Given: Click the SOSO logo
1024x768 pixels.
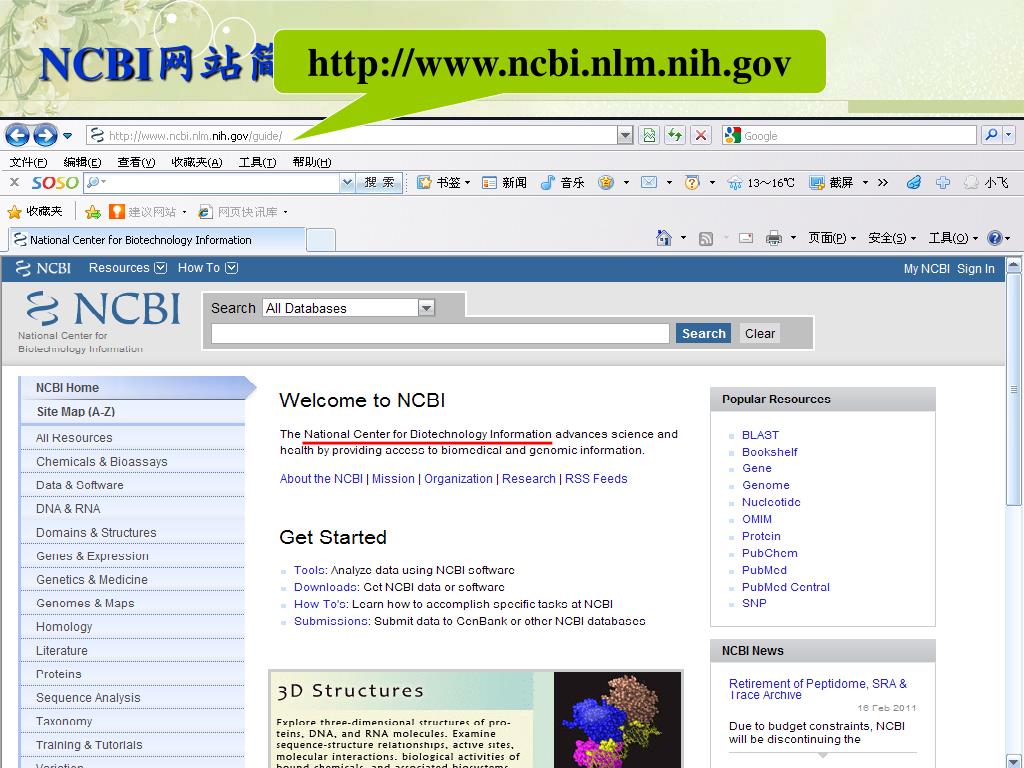Looking at the screenshot, I should 55,182.
